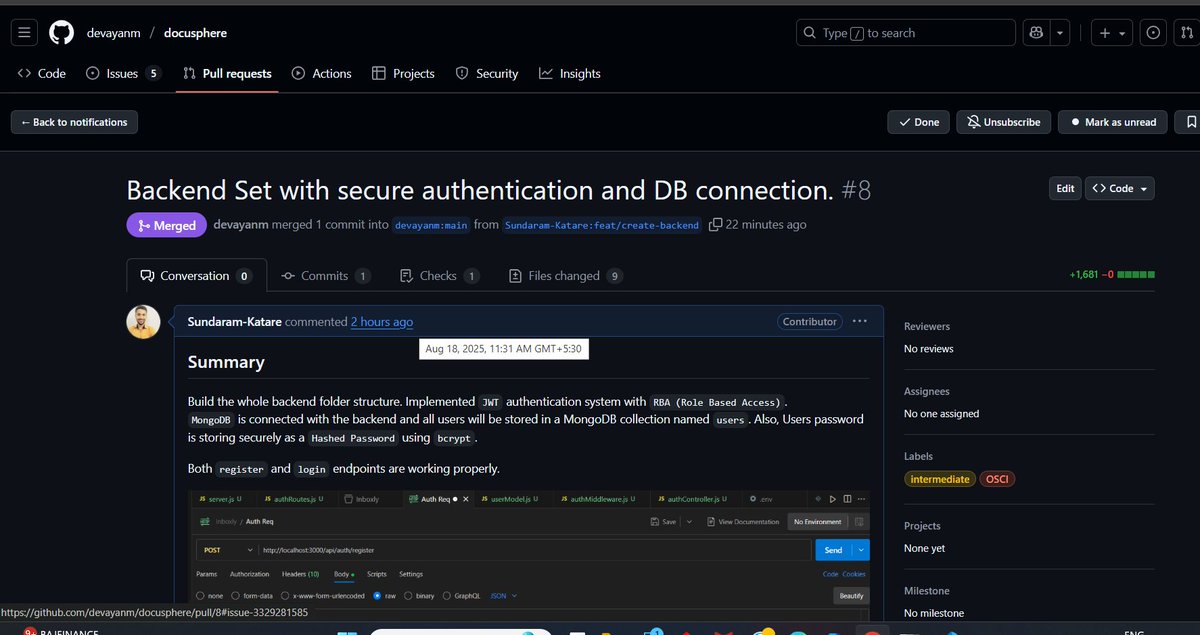This screenshot has width=1200, height=635.
Task: Switch to the Insights tab
Action: pyautogui.click(x=570, y=73)
